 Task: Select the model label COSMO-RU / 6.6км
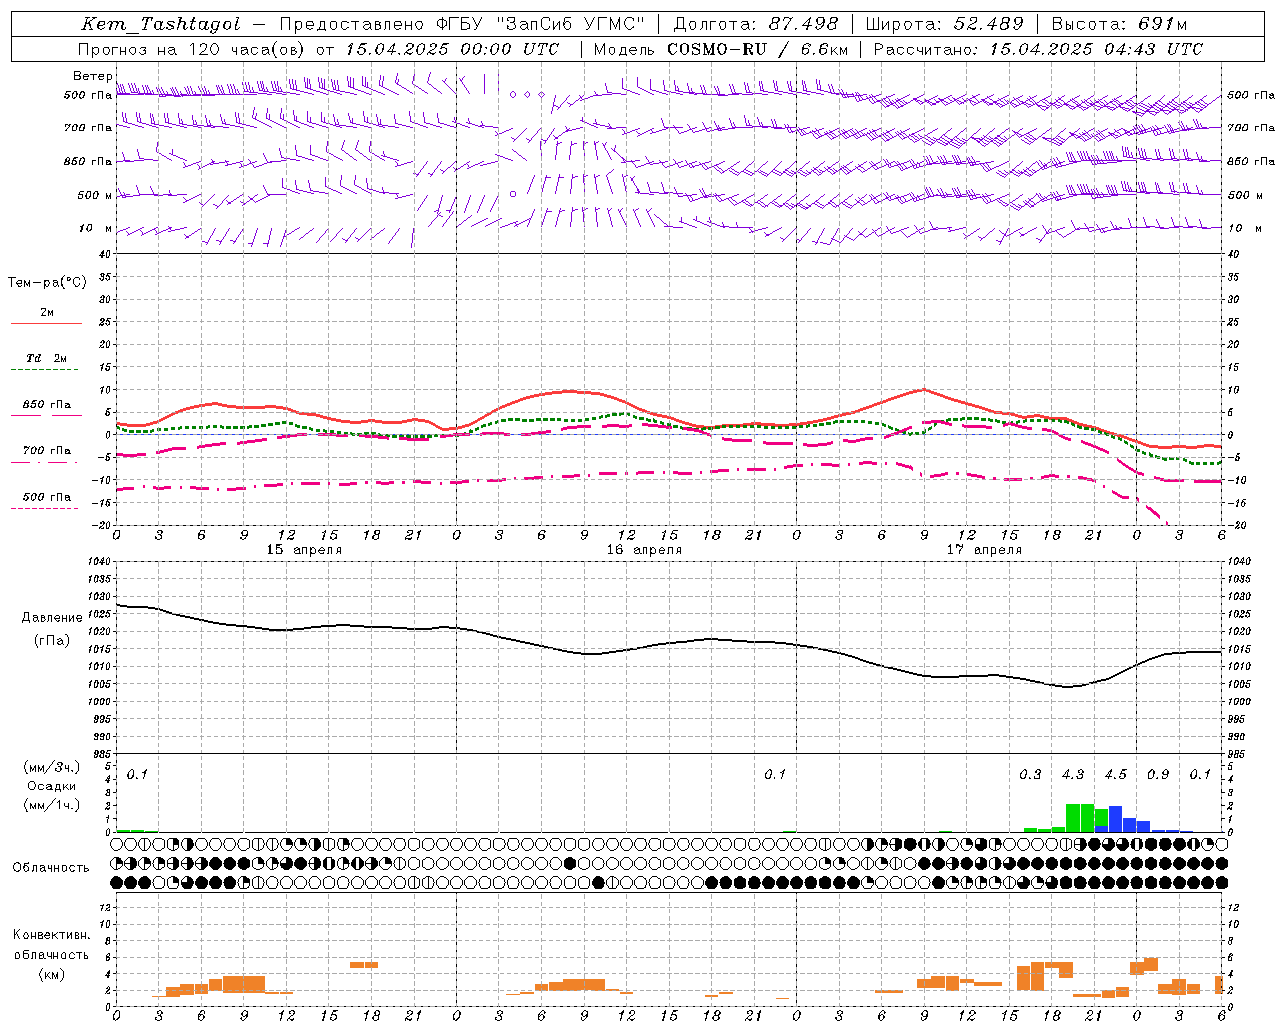click(x=758, y=49)
